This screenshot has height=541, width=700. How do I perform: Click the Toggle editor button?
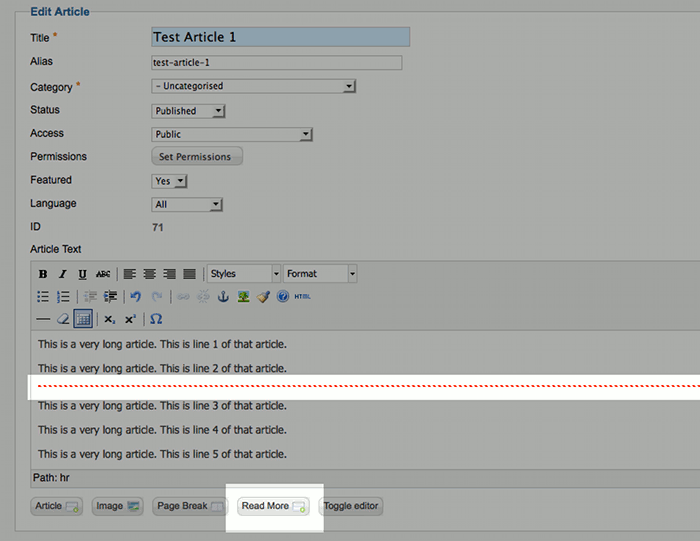point(351,506)
